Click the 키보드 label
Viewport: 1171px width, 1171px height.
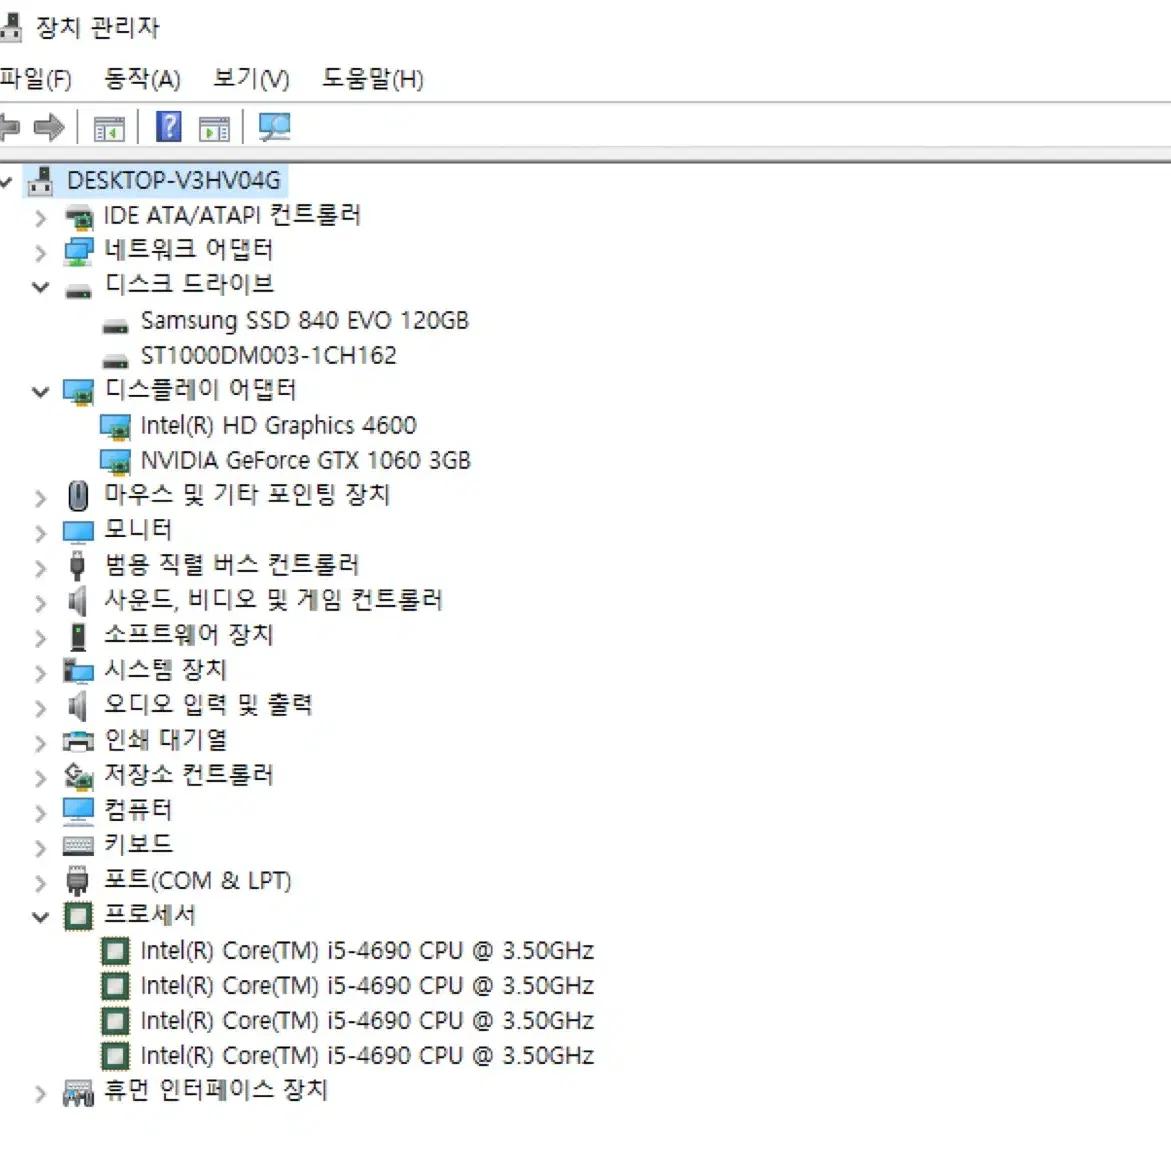tap(138, 845)
